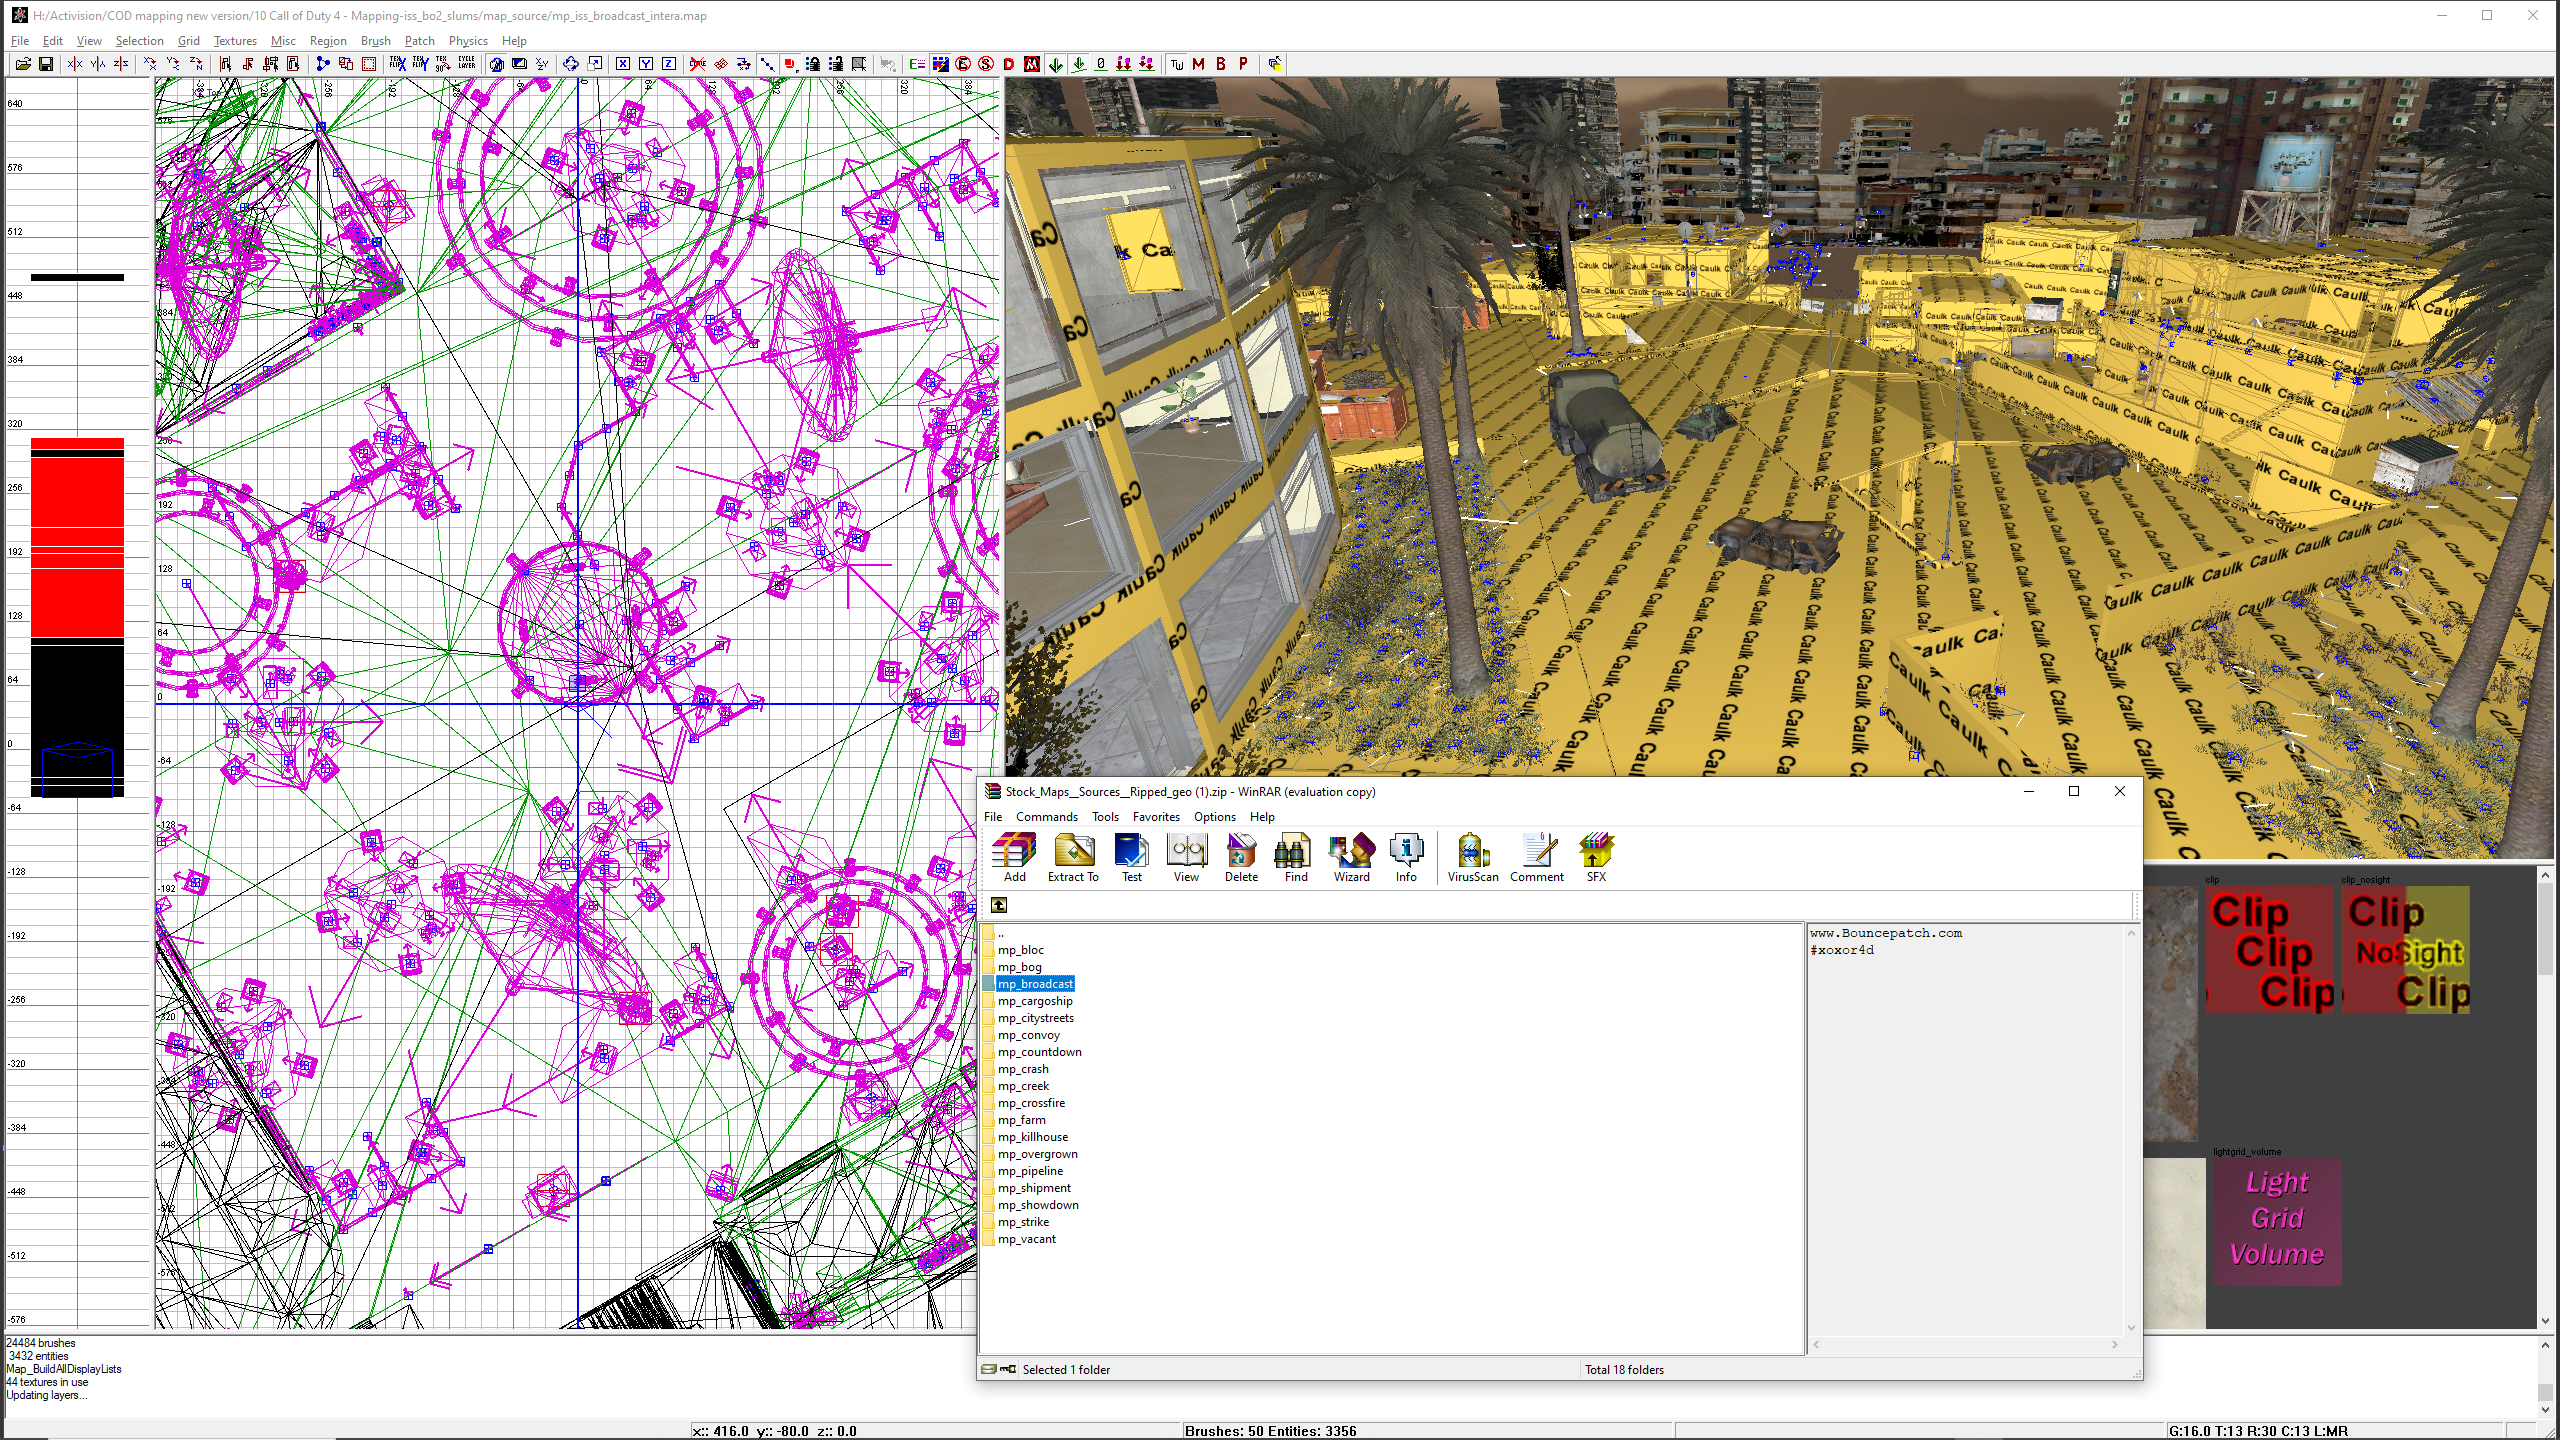The image size is (2560, 1440).
Task: Click the Open map file toolbar icon
Action: coord(22,64)
